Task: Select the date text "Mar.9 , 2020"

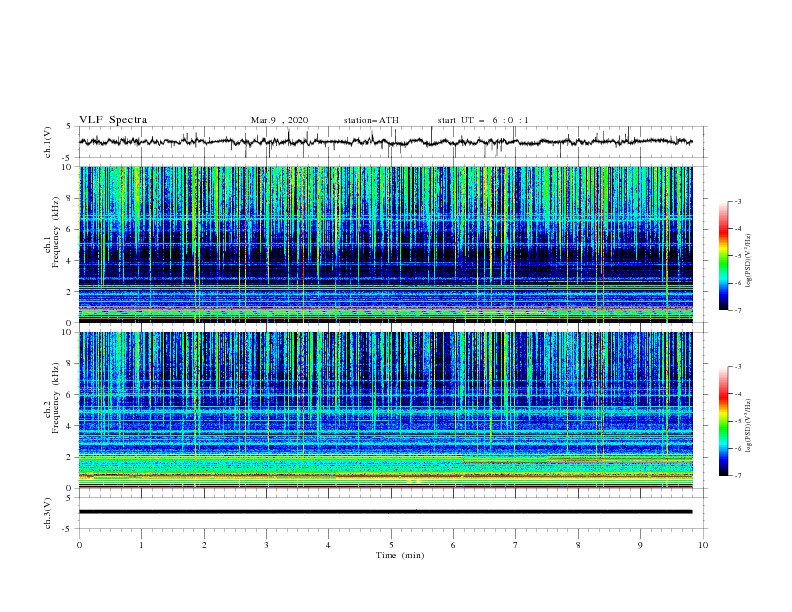Action: click(279, 120)
